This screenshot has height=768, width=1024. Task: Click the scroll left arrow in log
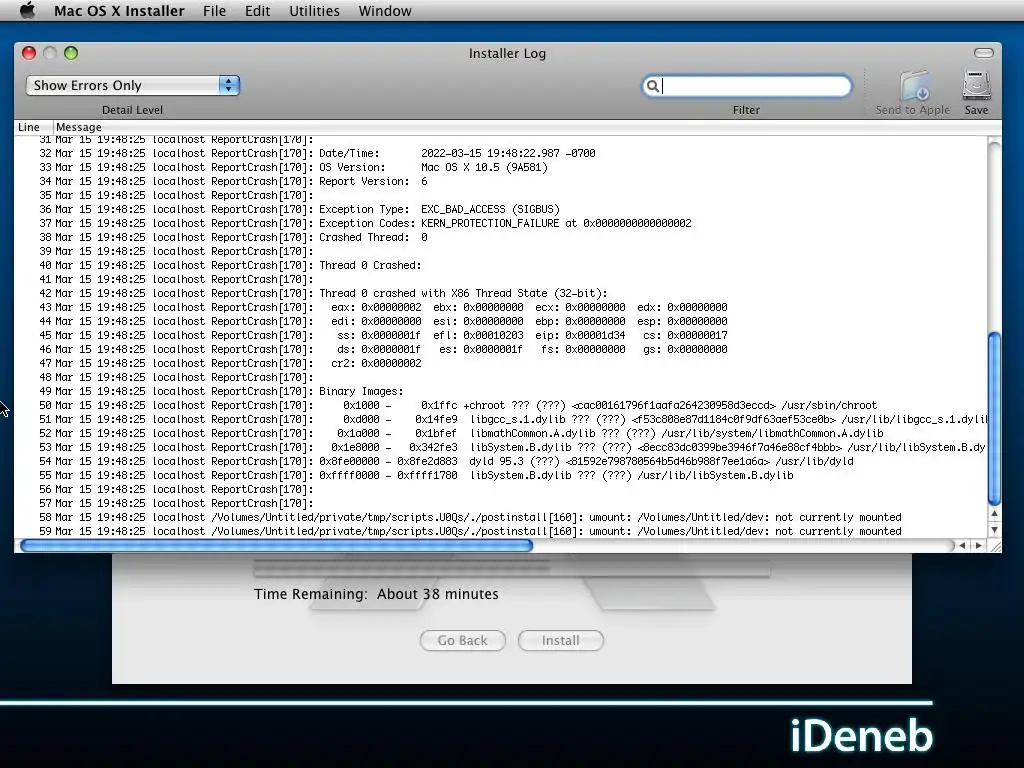(x=962, y=545)
